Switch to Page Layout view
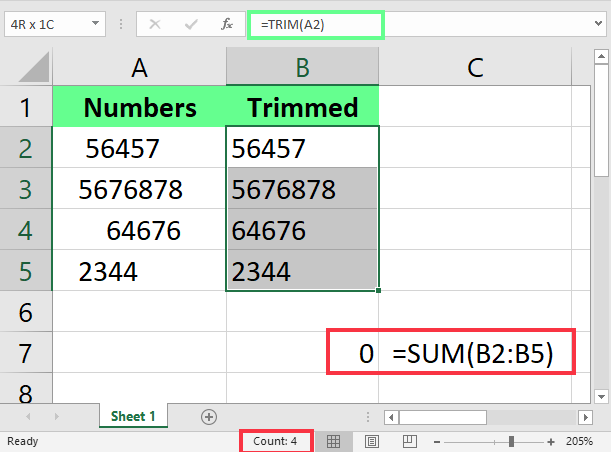 click(372, 441)
